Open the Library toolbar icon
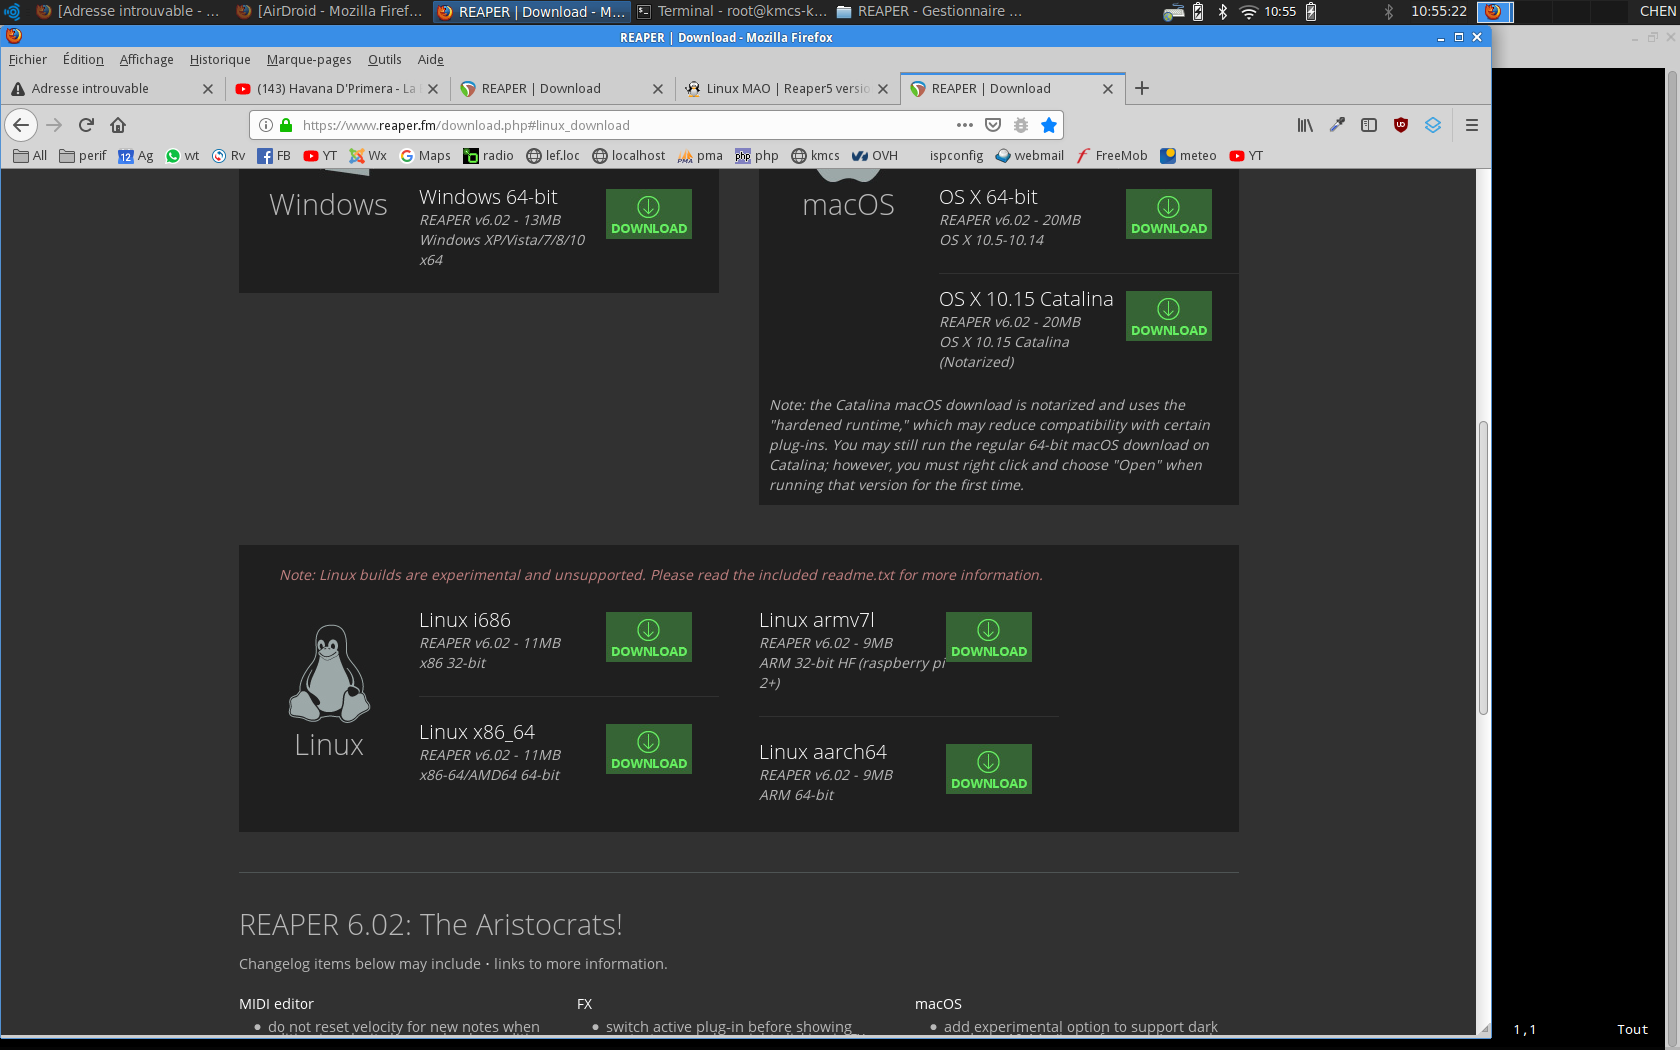Image resolution: width=1680 pixels, height=1050 pixels. [x=1305, y=125]
